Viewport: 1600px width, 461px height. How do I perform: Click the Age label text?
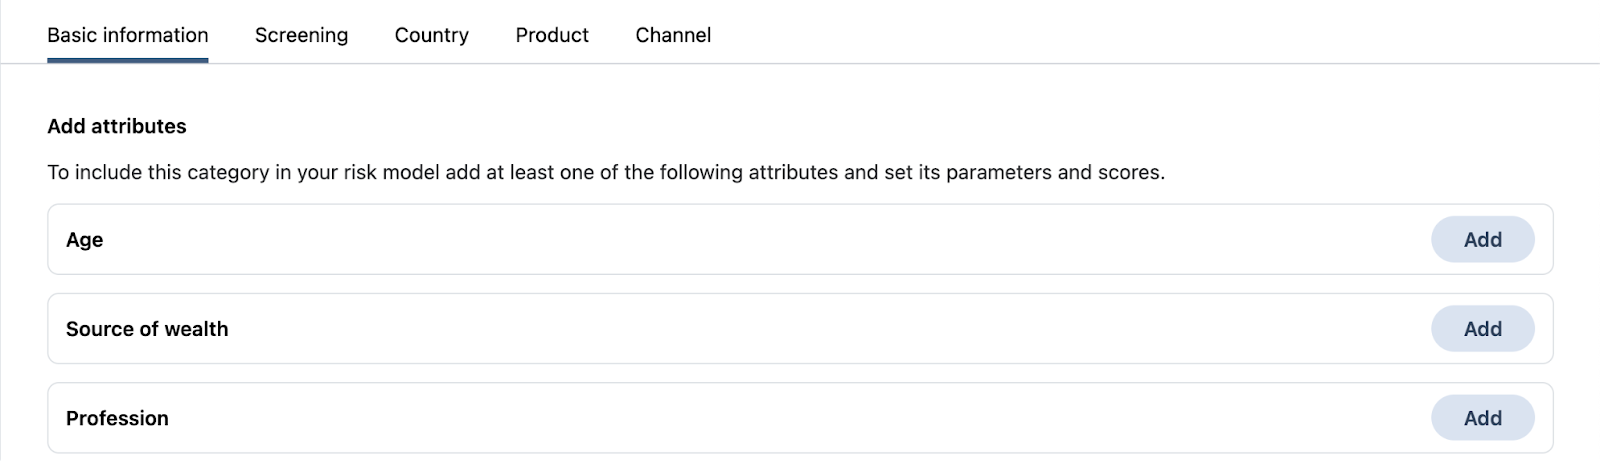click(x=85, y=240)
